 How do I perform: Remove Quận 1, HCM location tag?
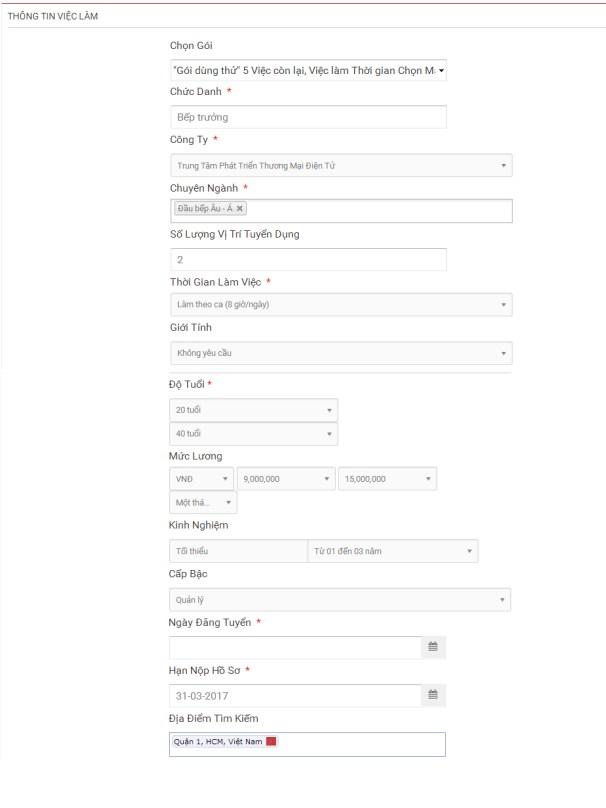coord(271,741)
